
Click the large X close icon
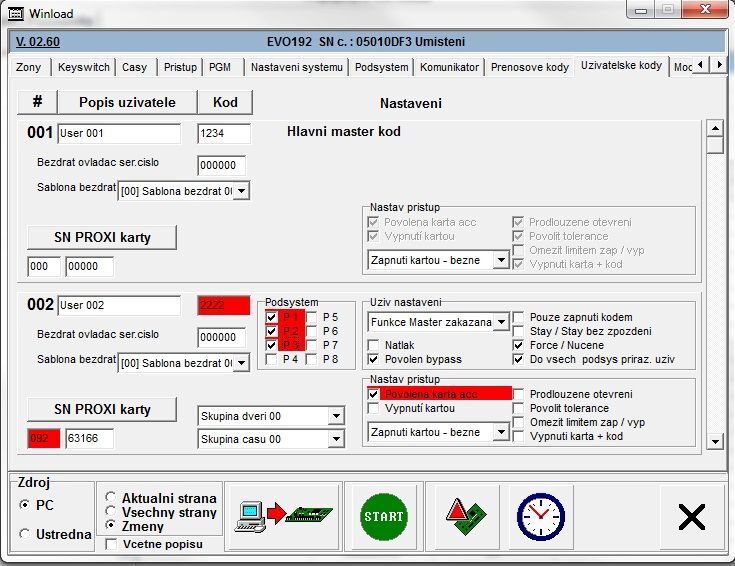(x=691, y=516)
